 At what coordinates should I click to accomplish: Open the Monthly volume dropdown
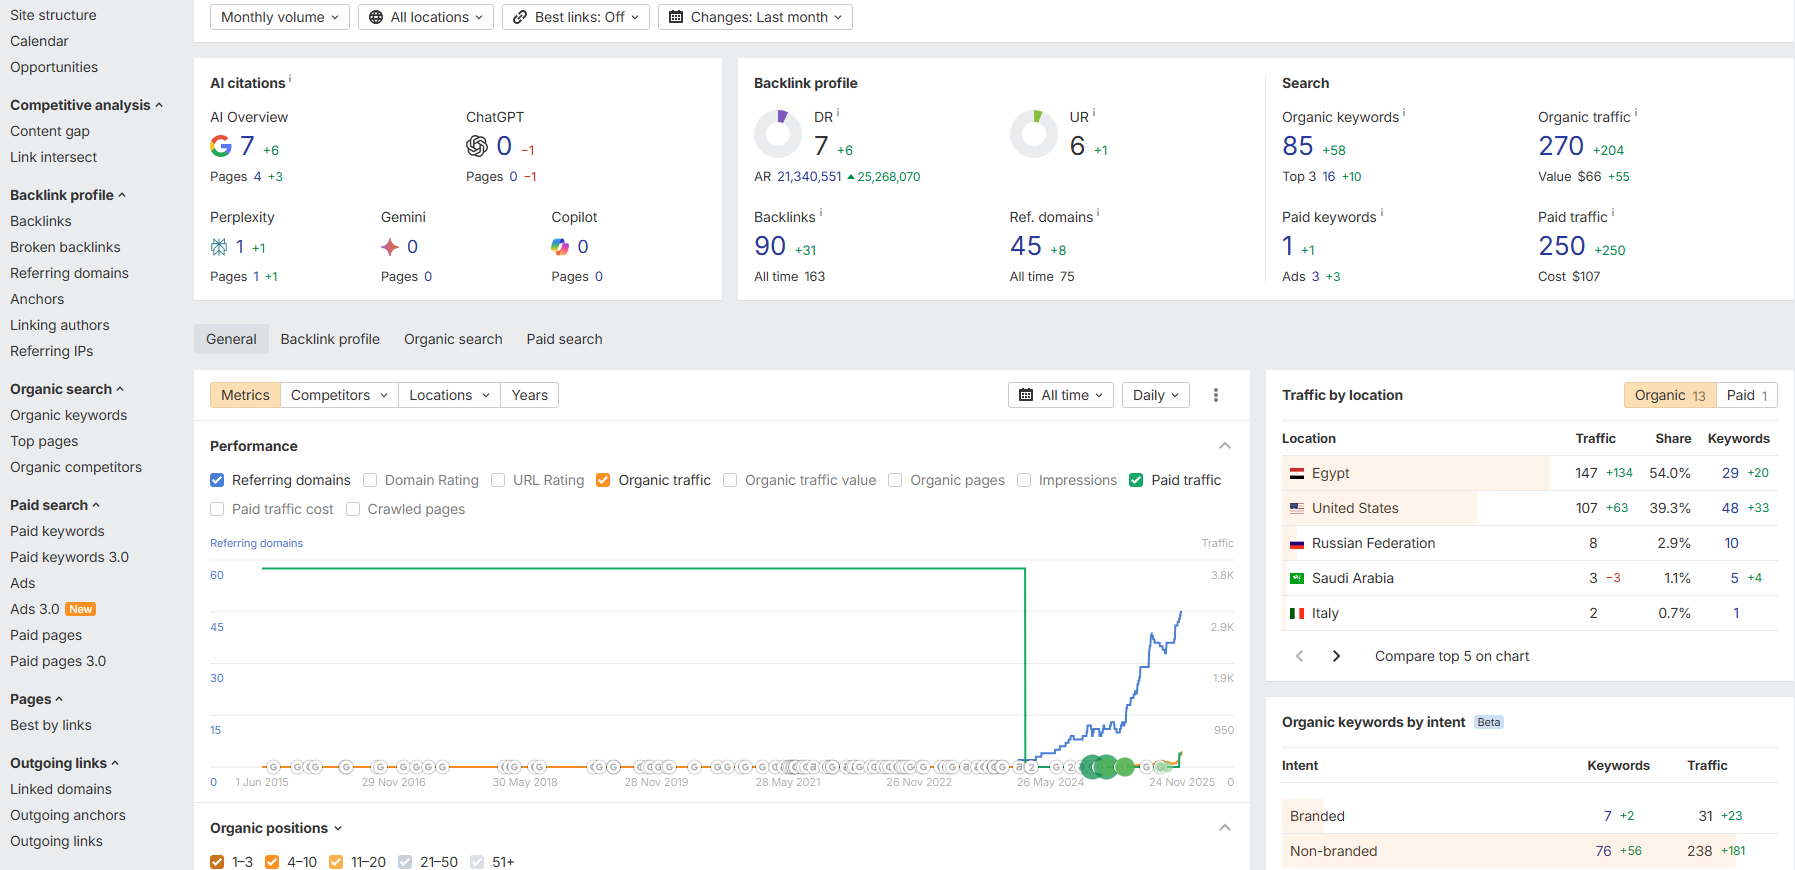pos(280,17)
